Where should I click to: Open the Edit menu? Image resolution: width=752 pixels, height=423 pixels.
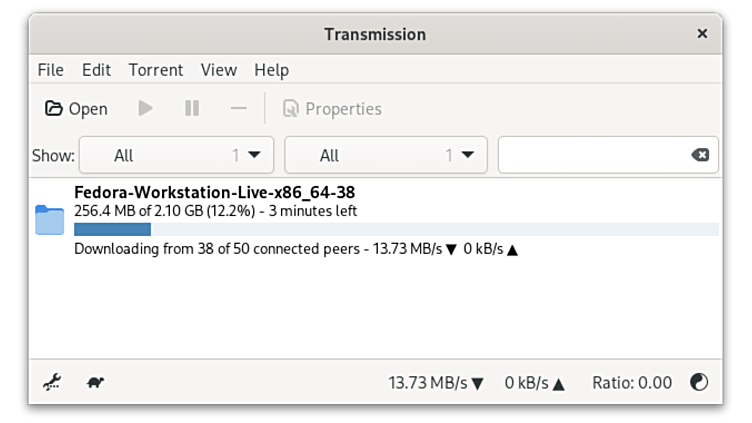click(96, 70)
